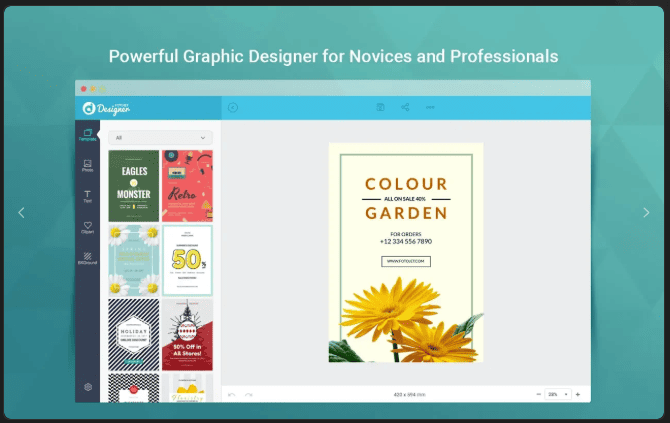Click the zoom in plus icon
This screenshot has width=670, height=423.
click(x=578, y=394)
